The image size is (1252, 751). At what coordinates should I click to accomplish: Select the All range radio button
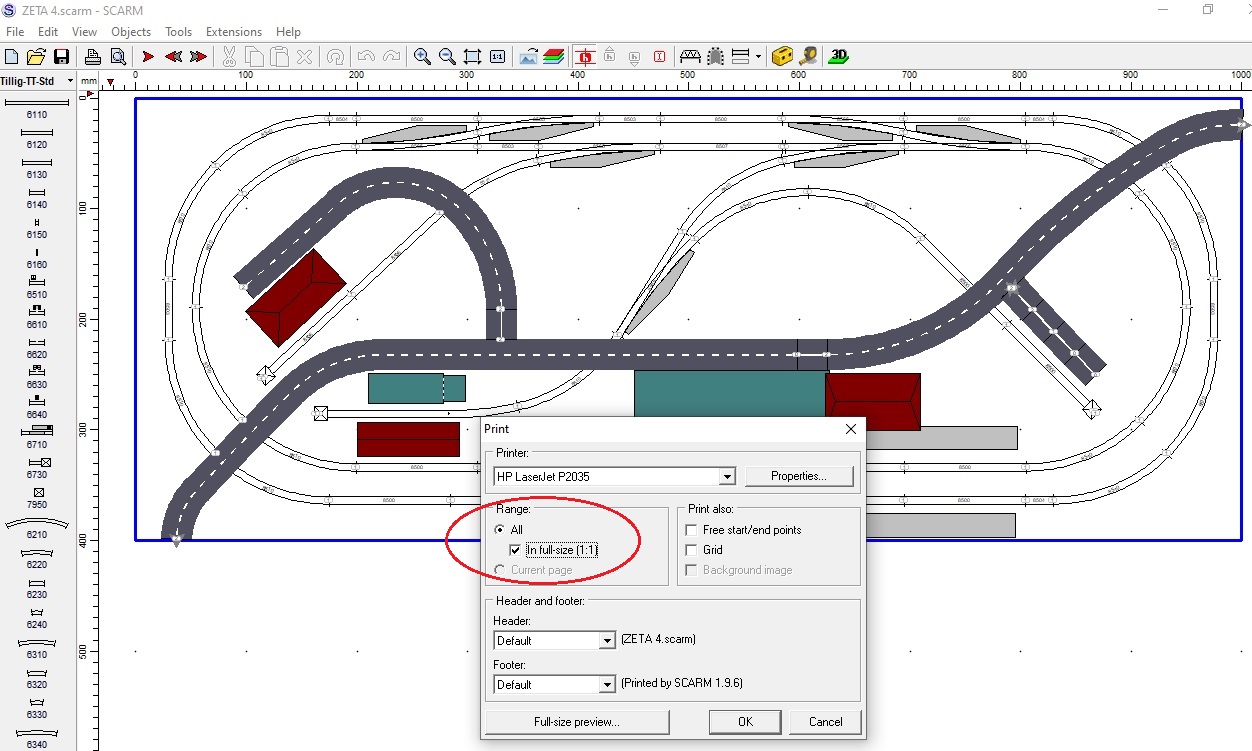pyautogui.click(x=499, y=530)
